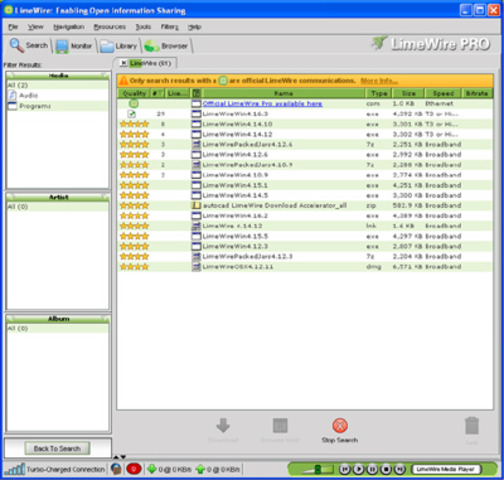Click the Artist filter panel header

point(58,197)
